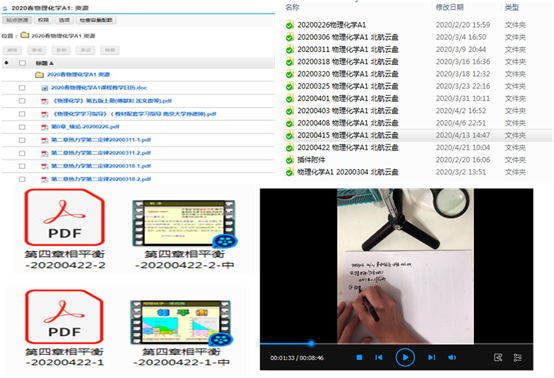Image resolution: width=554 pixels, height=378 pixels.
Task: Mute the video player volume icon
Action: click(452, 358)
